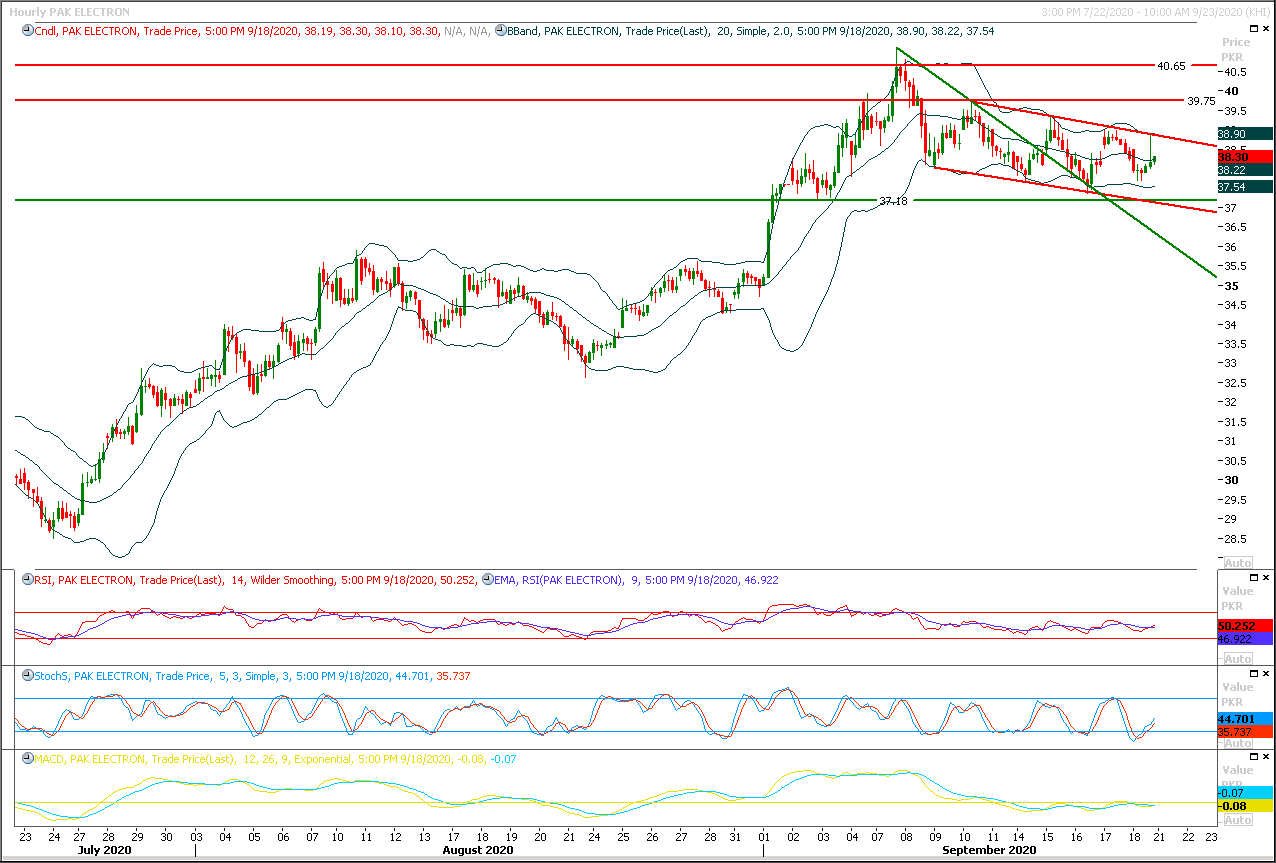Image resolution: width=1276 pixels, height=863 pixels.
Task: Click the orange 35.737 stochastic value tag
Action: (x=1244, y=732)
